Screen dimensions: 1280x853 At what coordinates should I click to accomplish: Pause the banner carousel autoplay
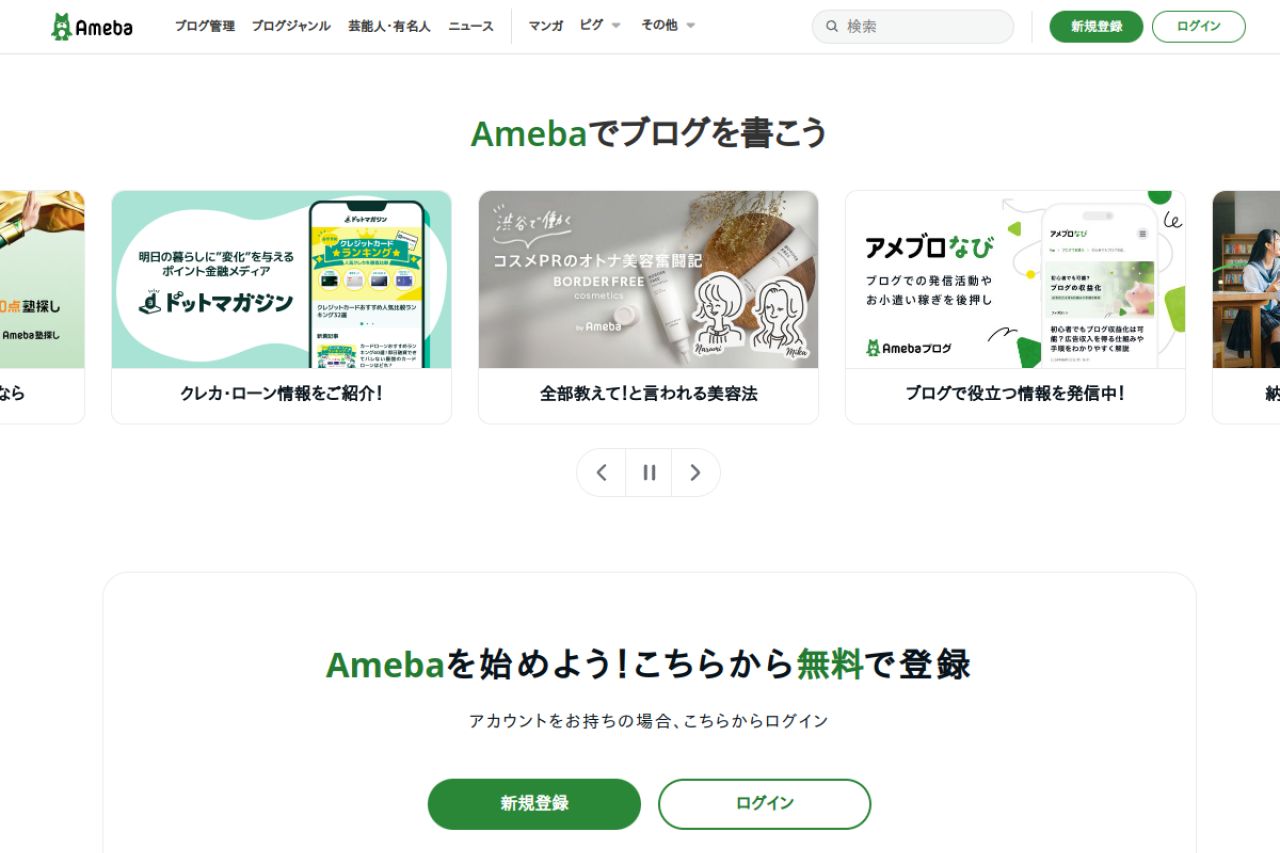click(649, 473)
